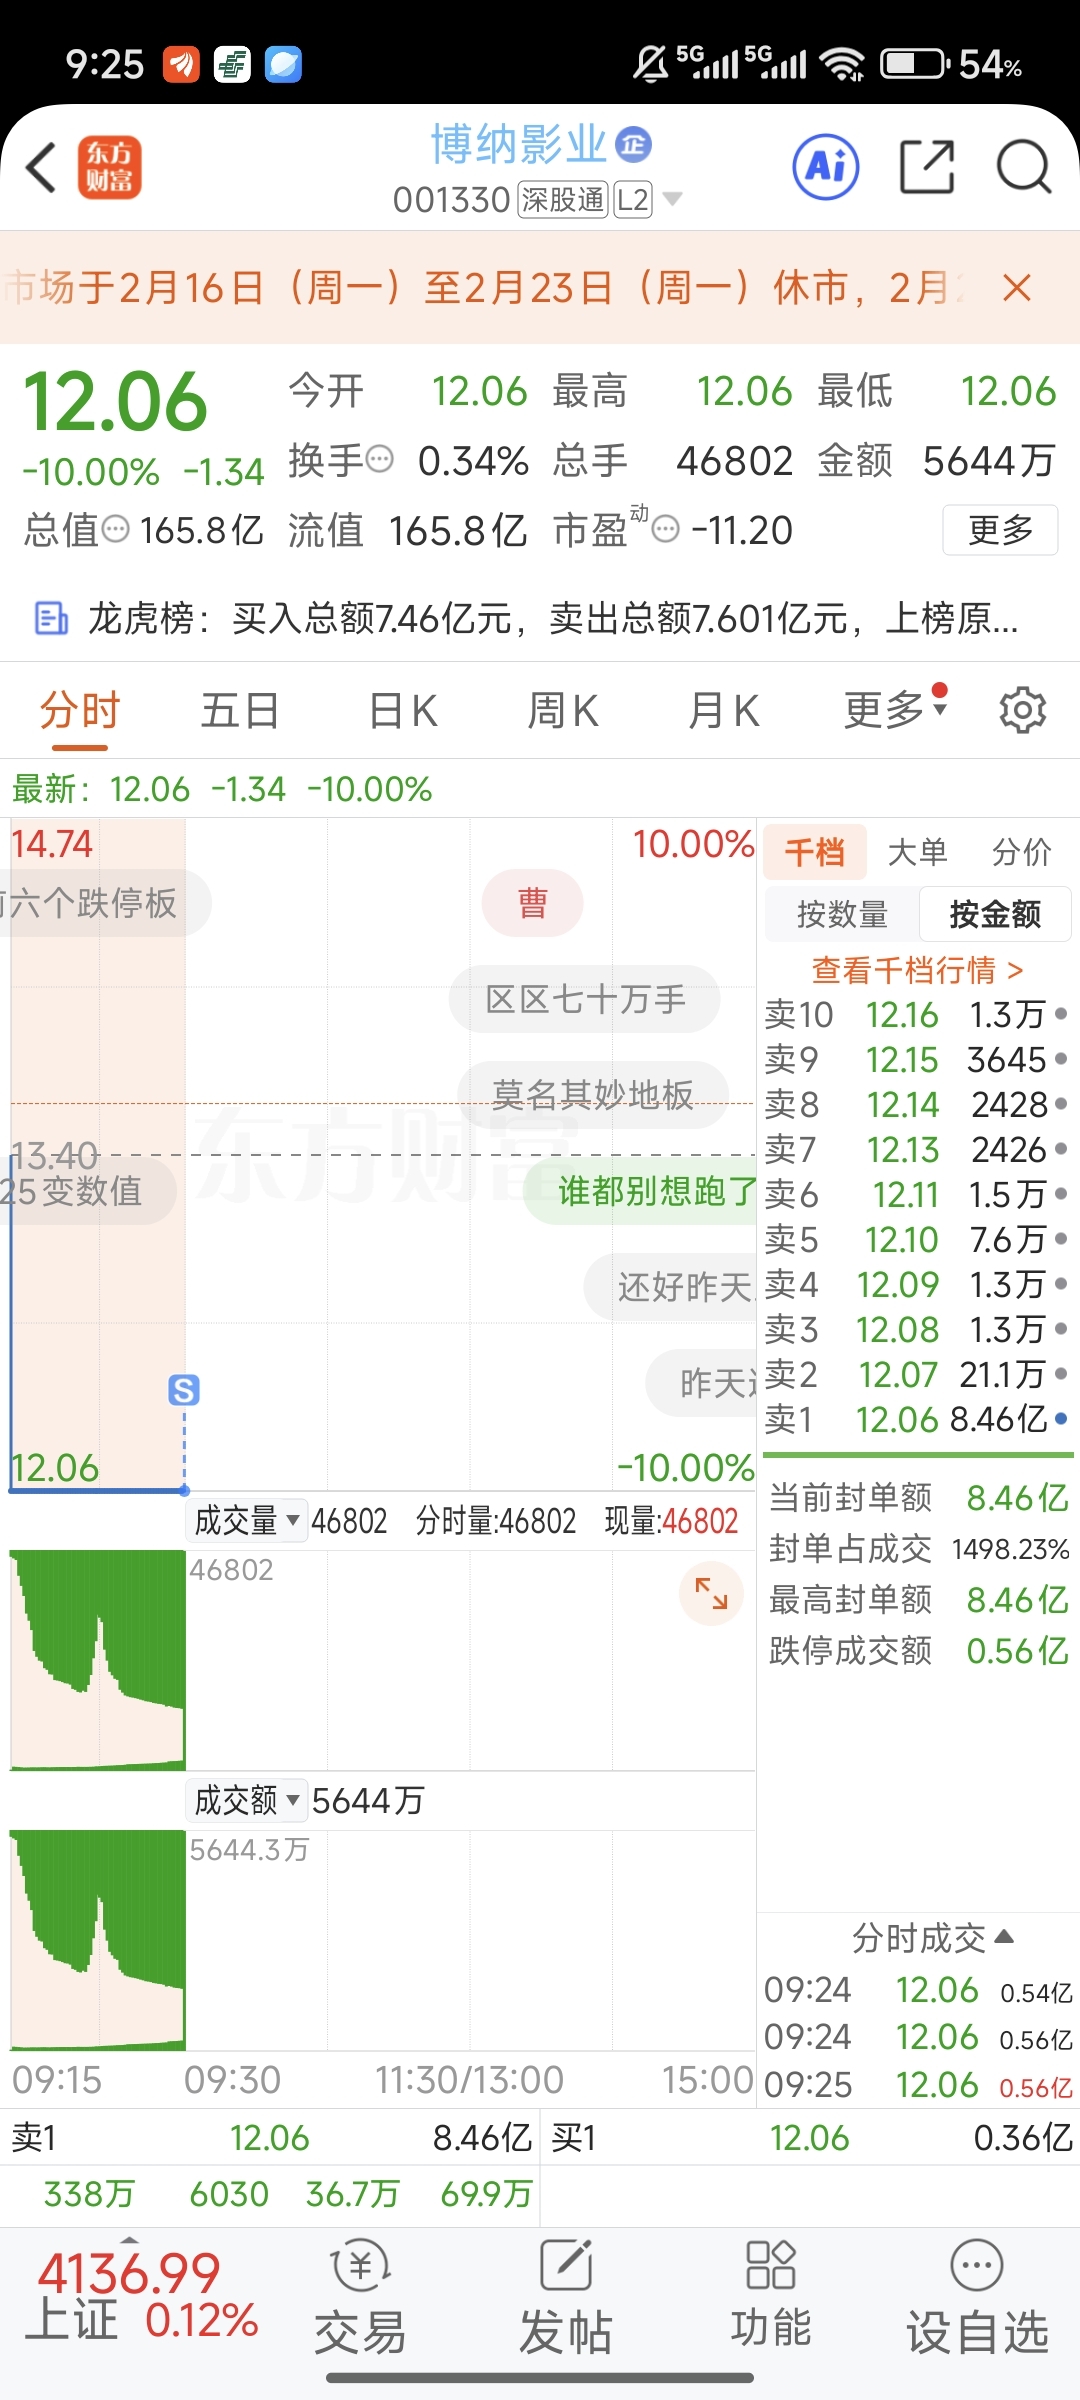Switch to 按数量 display mode
Screen dimensions: 1080x2400
tap(842, 914)
